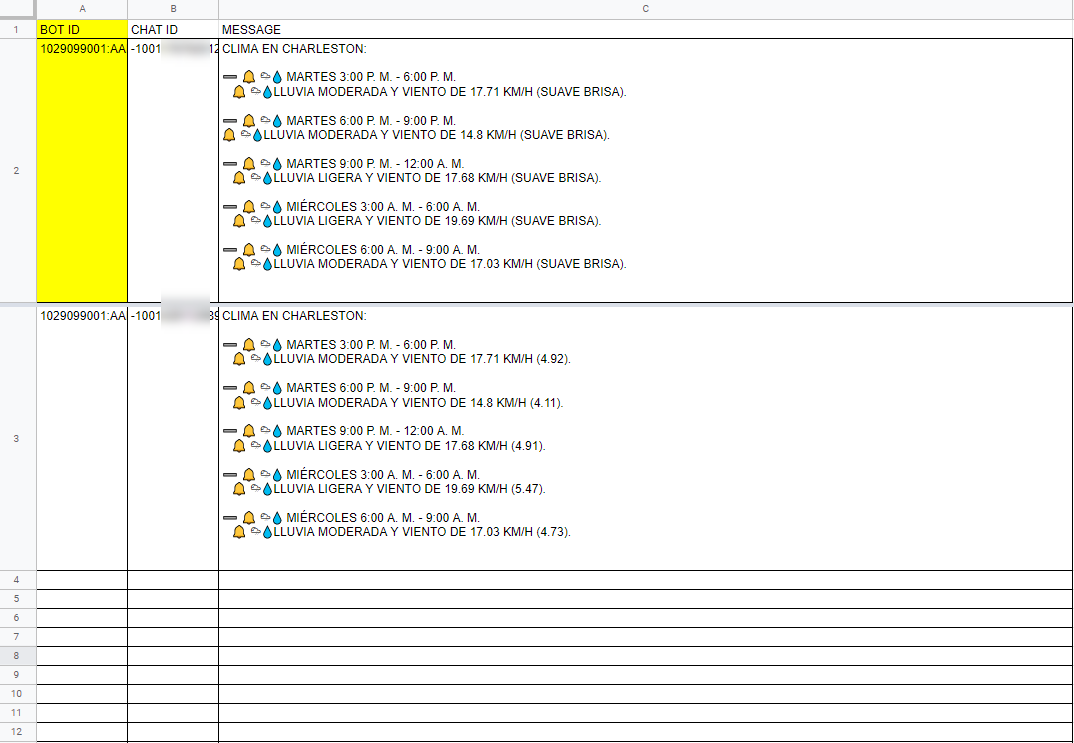Select row 11 header

(18, 713)
